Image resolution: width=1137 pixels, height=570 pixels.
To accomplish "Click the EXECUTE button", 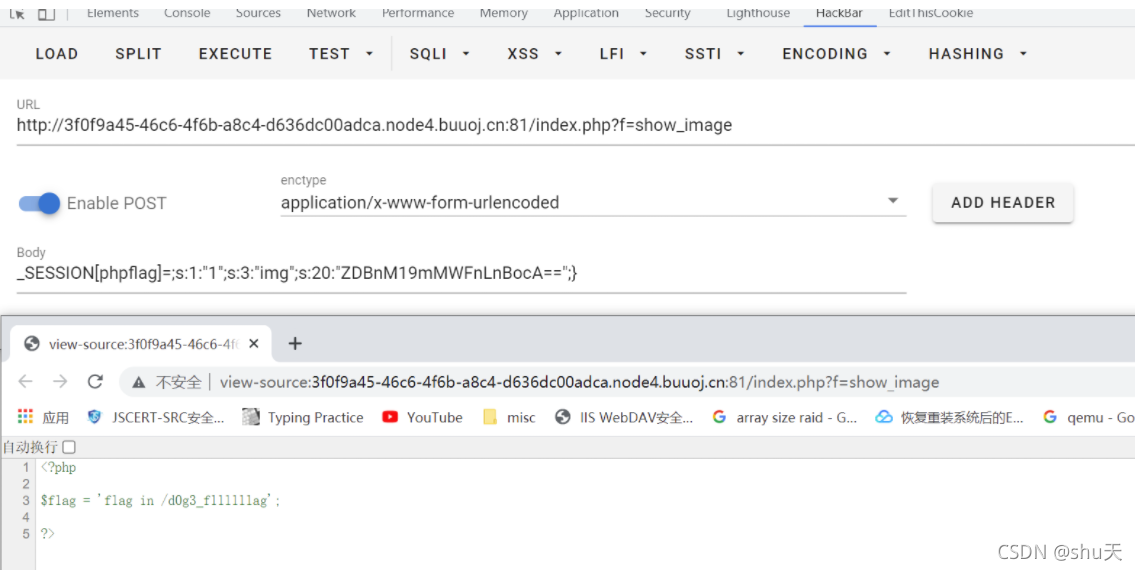I will pyautogui.click(x=235, y=54).
